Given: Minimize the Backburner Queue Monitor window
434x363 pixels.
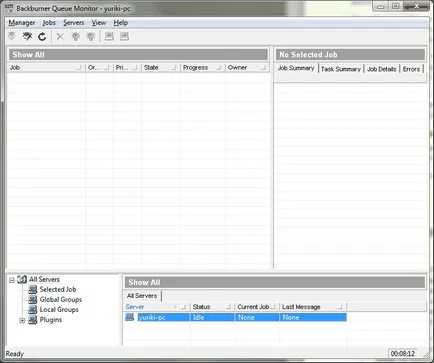Looking at the screenshot, I should click(380, 6).
